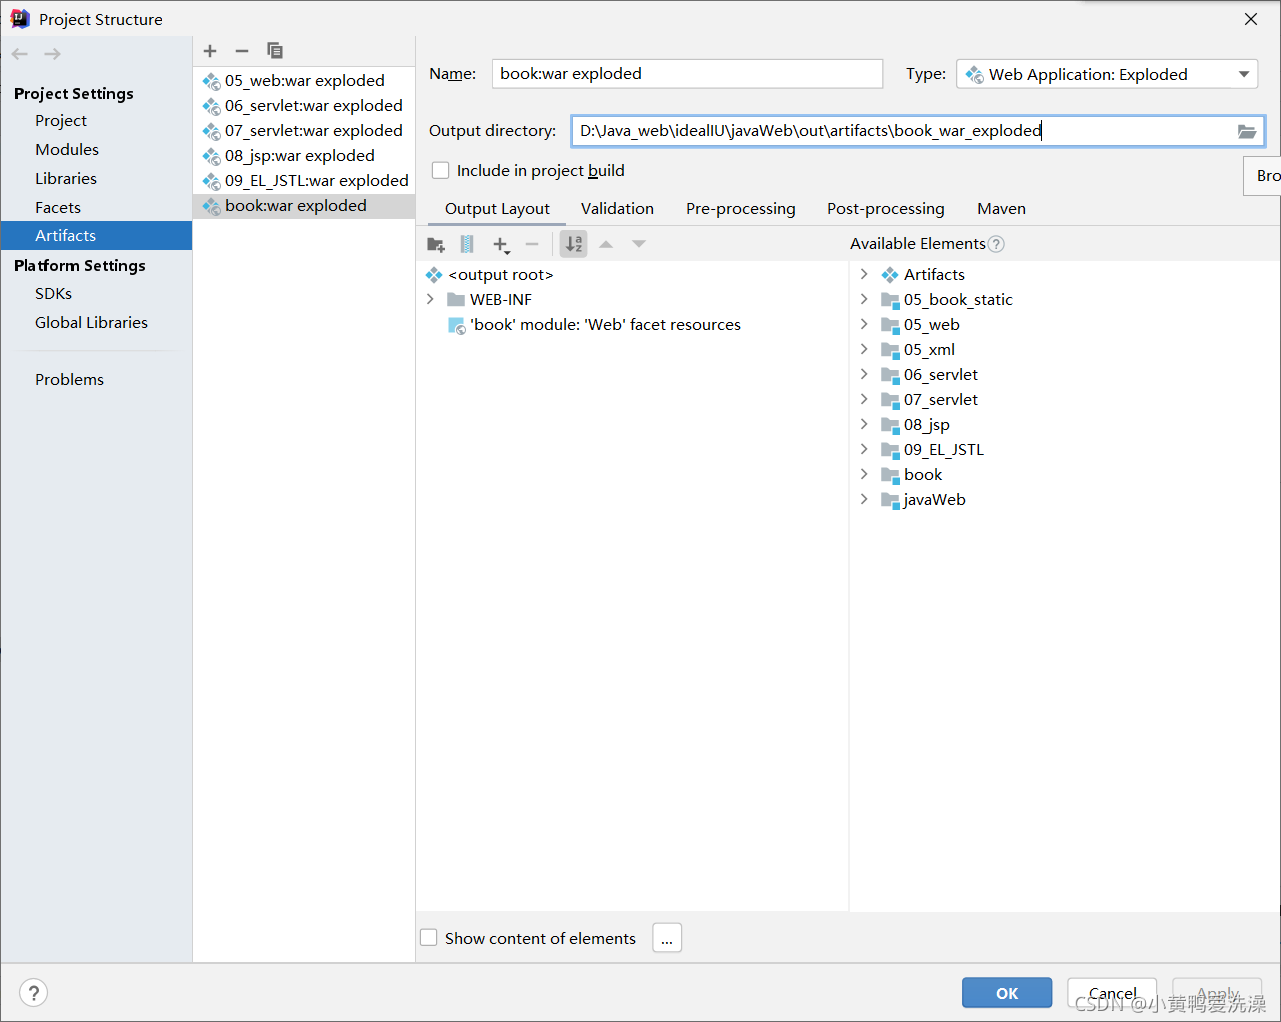Click the javaWeb module folder icon
Image resolution: width=1281 pixels, height=1022 pixels.
click(890, 500)
